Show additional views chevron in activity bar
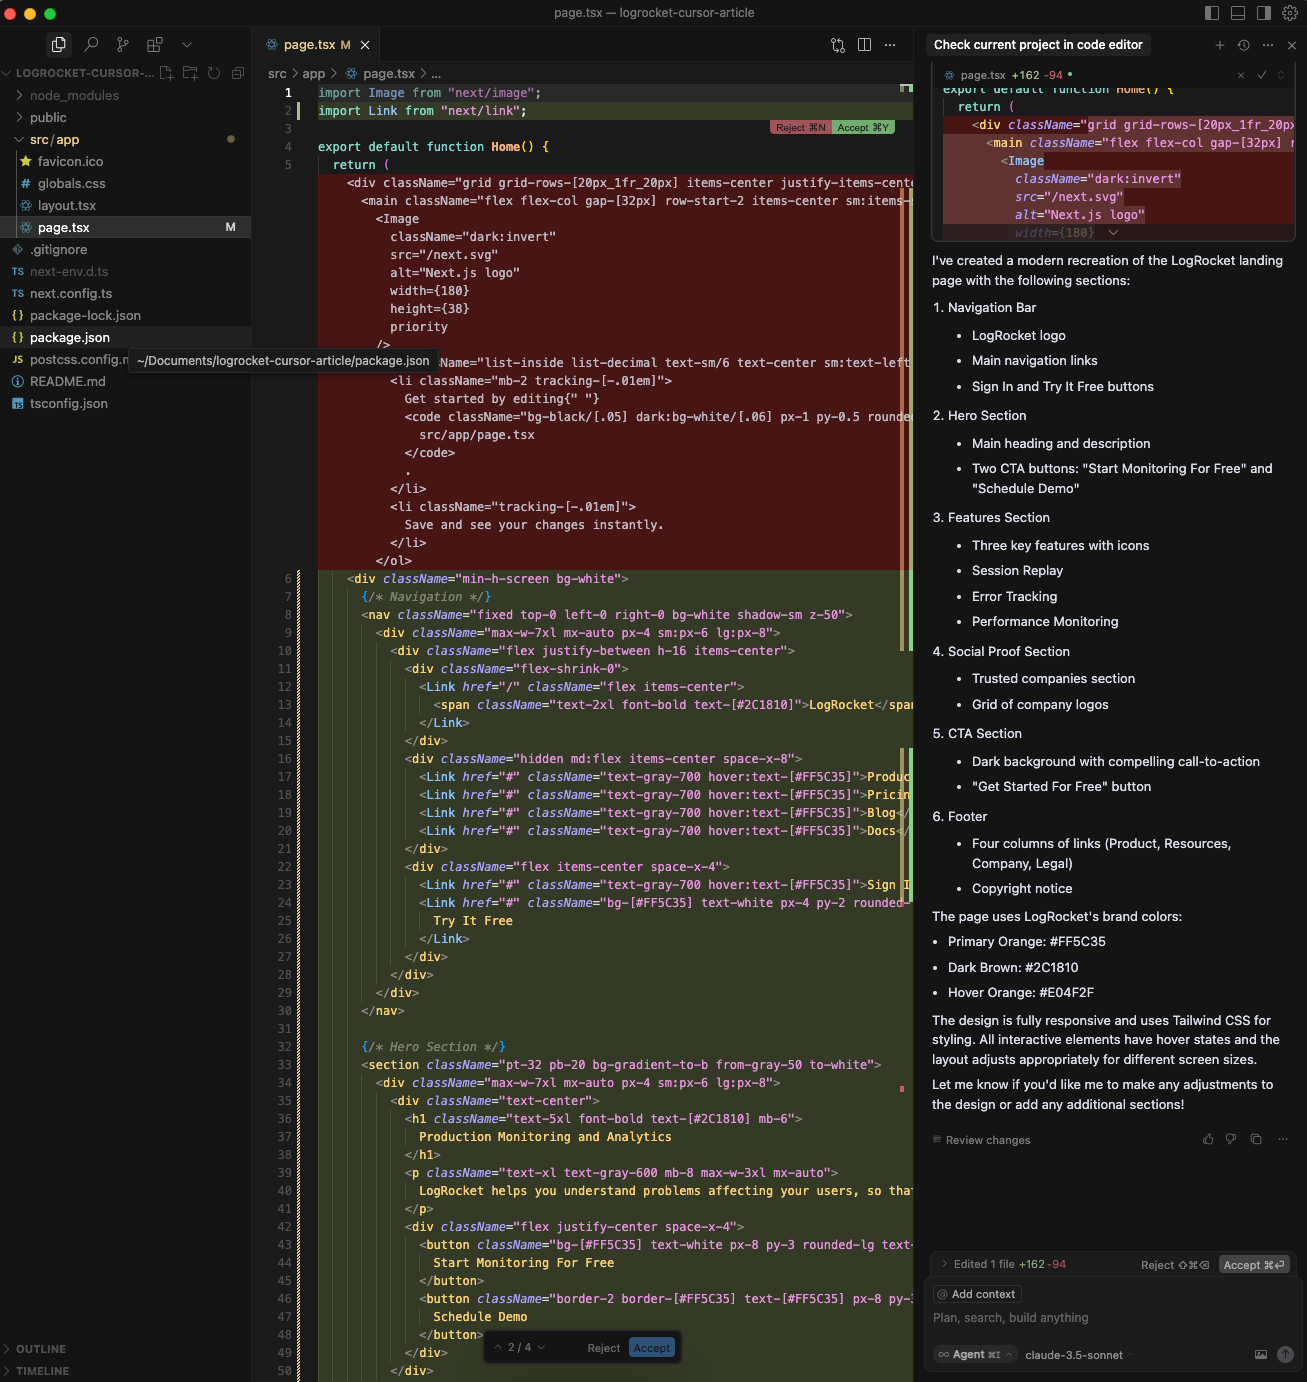Screen dimensions: 1307x1382 [187, 45]
